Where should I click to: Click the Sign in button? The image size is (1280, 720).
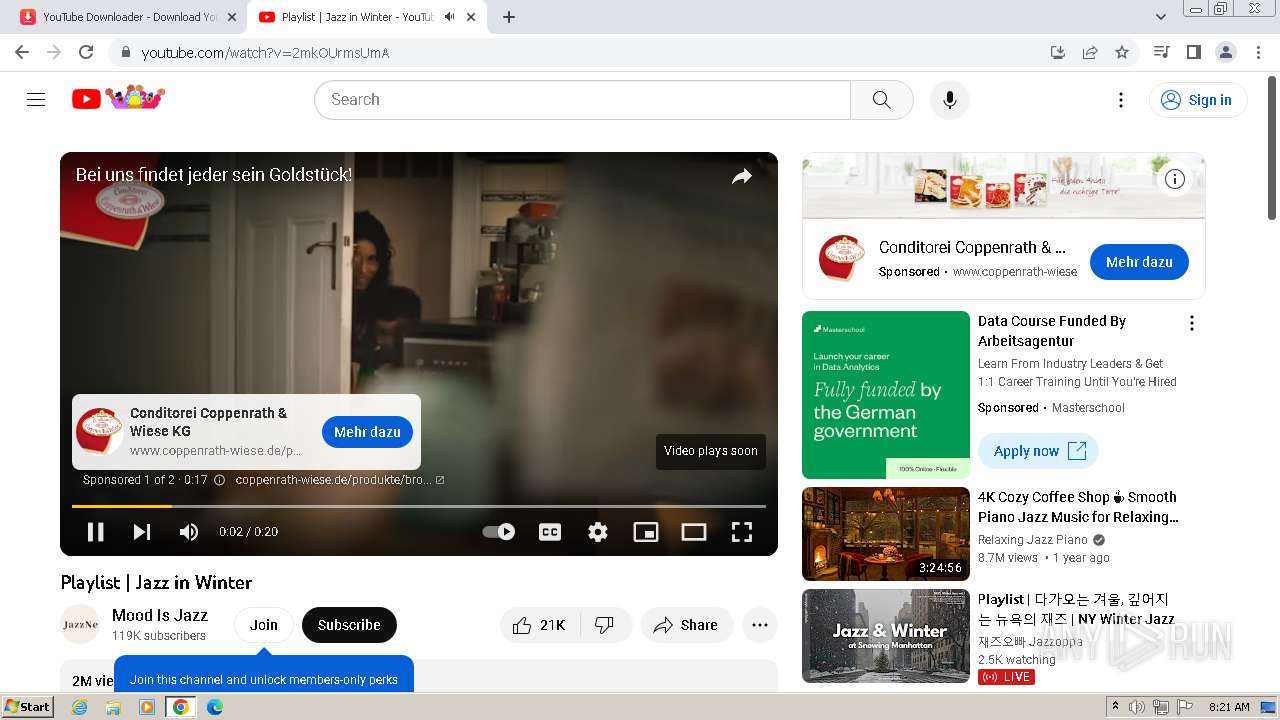(1198, 100)
